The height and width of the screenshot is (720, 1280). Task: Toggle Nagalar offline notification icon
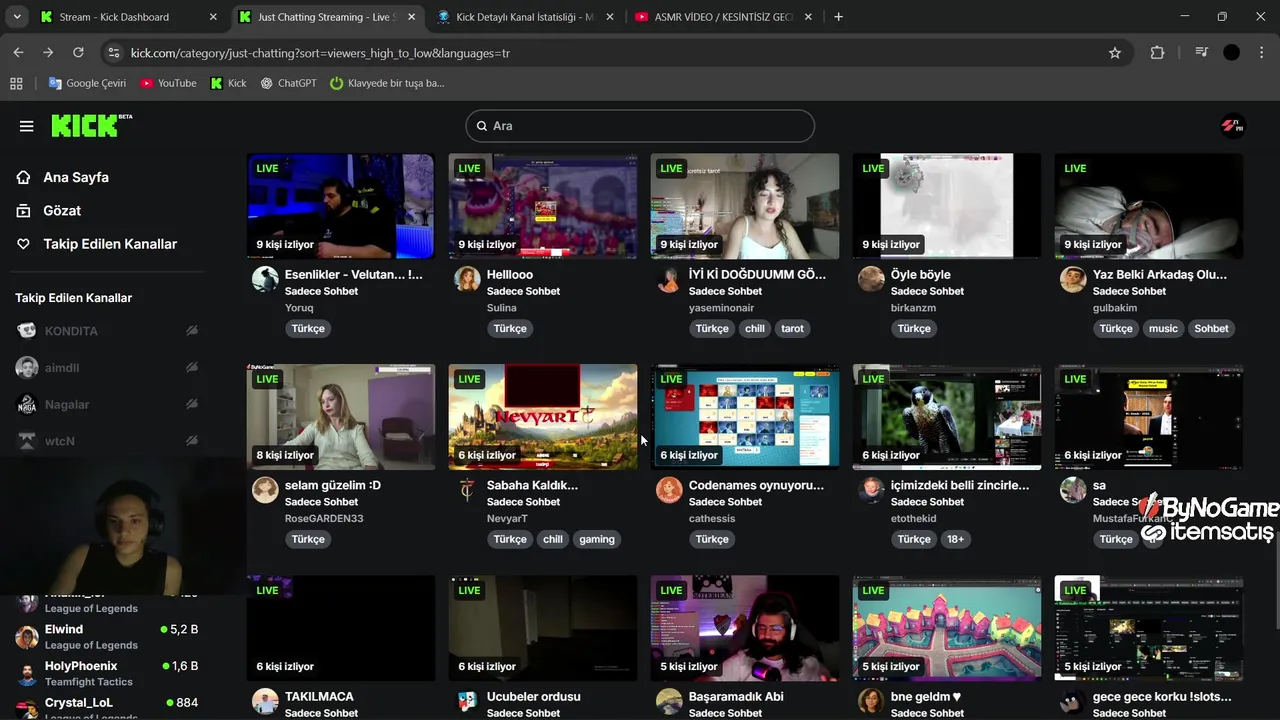[x=192, y=404]
